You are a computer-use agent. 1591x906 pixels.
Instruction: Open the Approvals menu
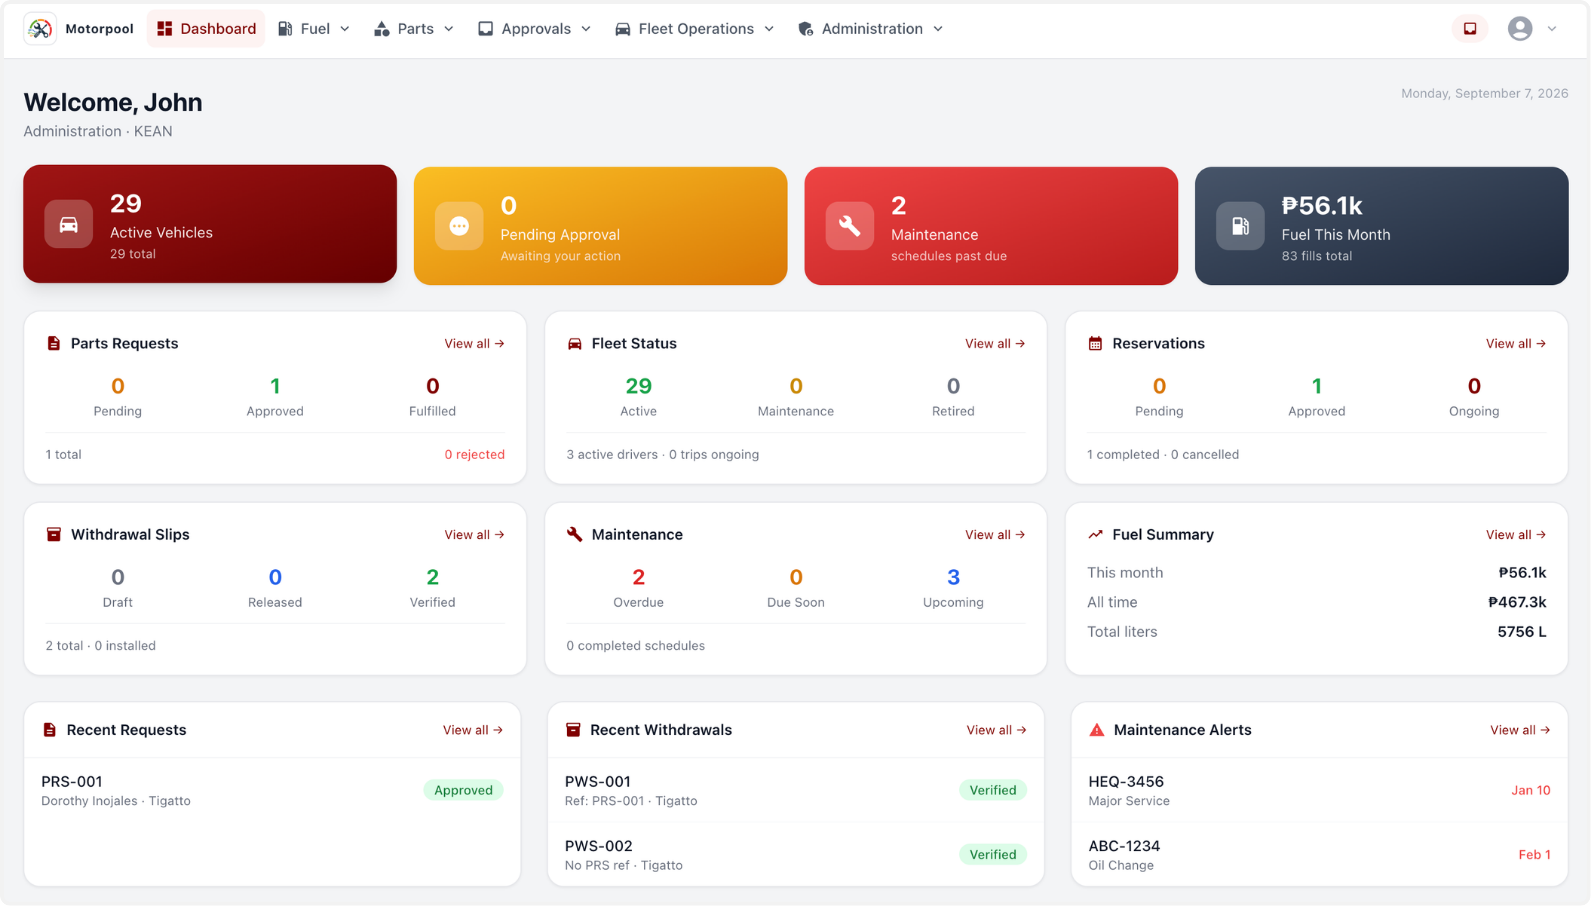[534, 29]
